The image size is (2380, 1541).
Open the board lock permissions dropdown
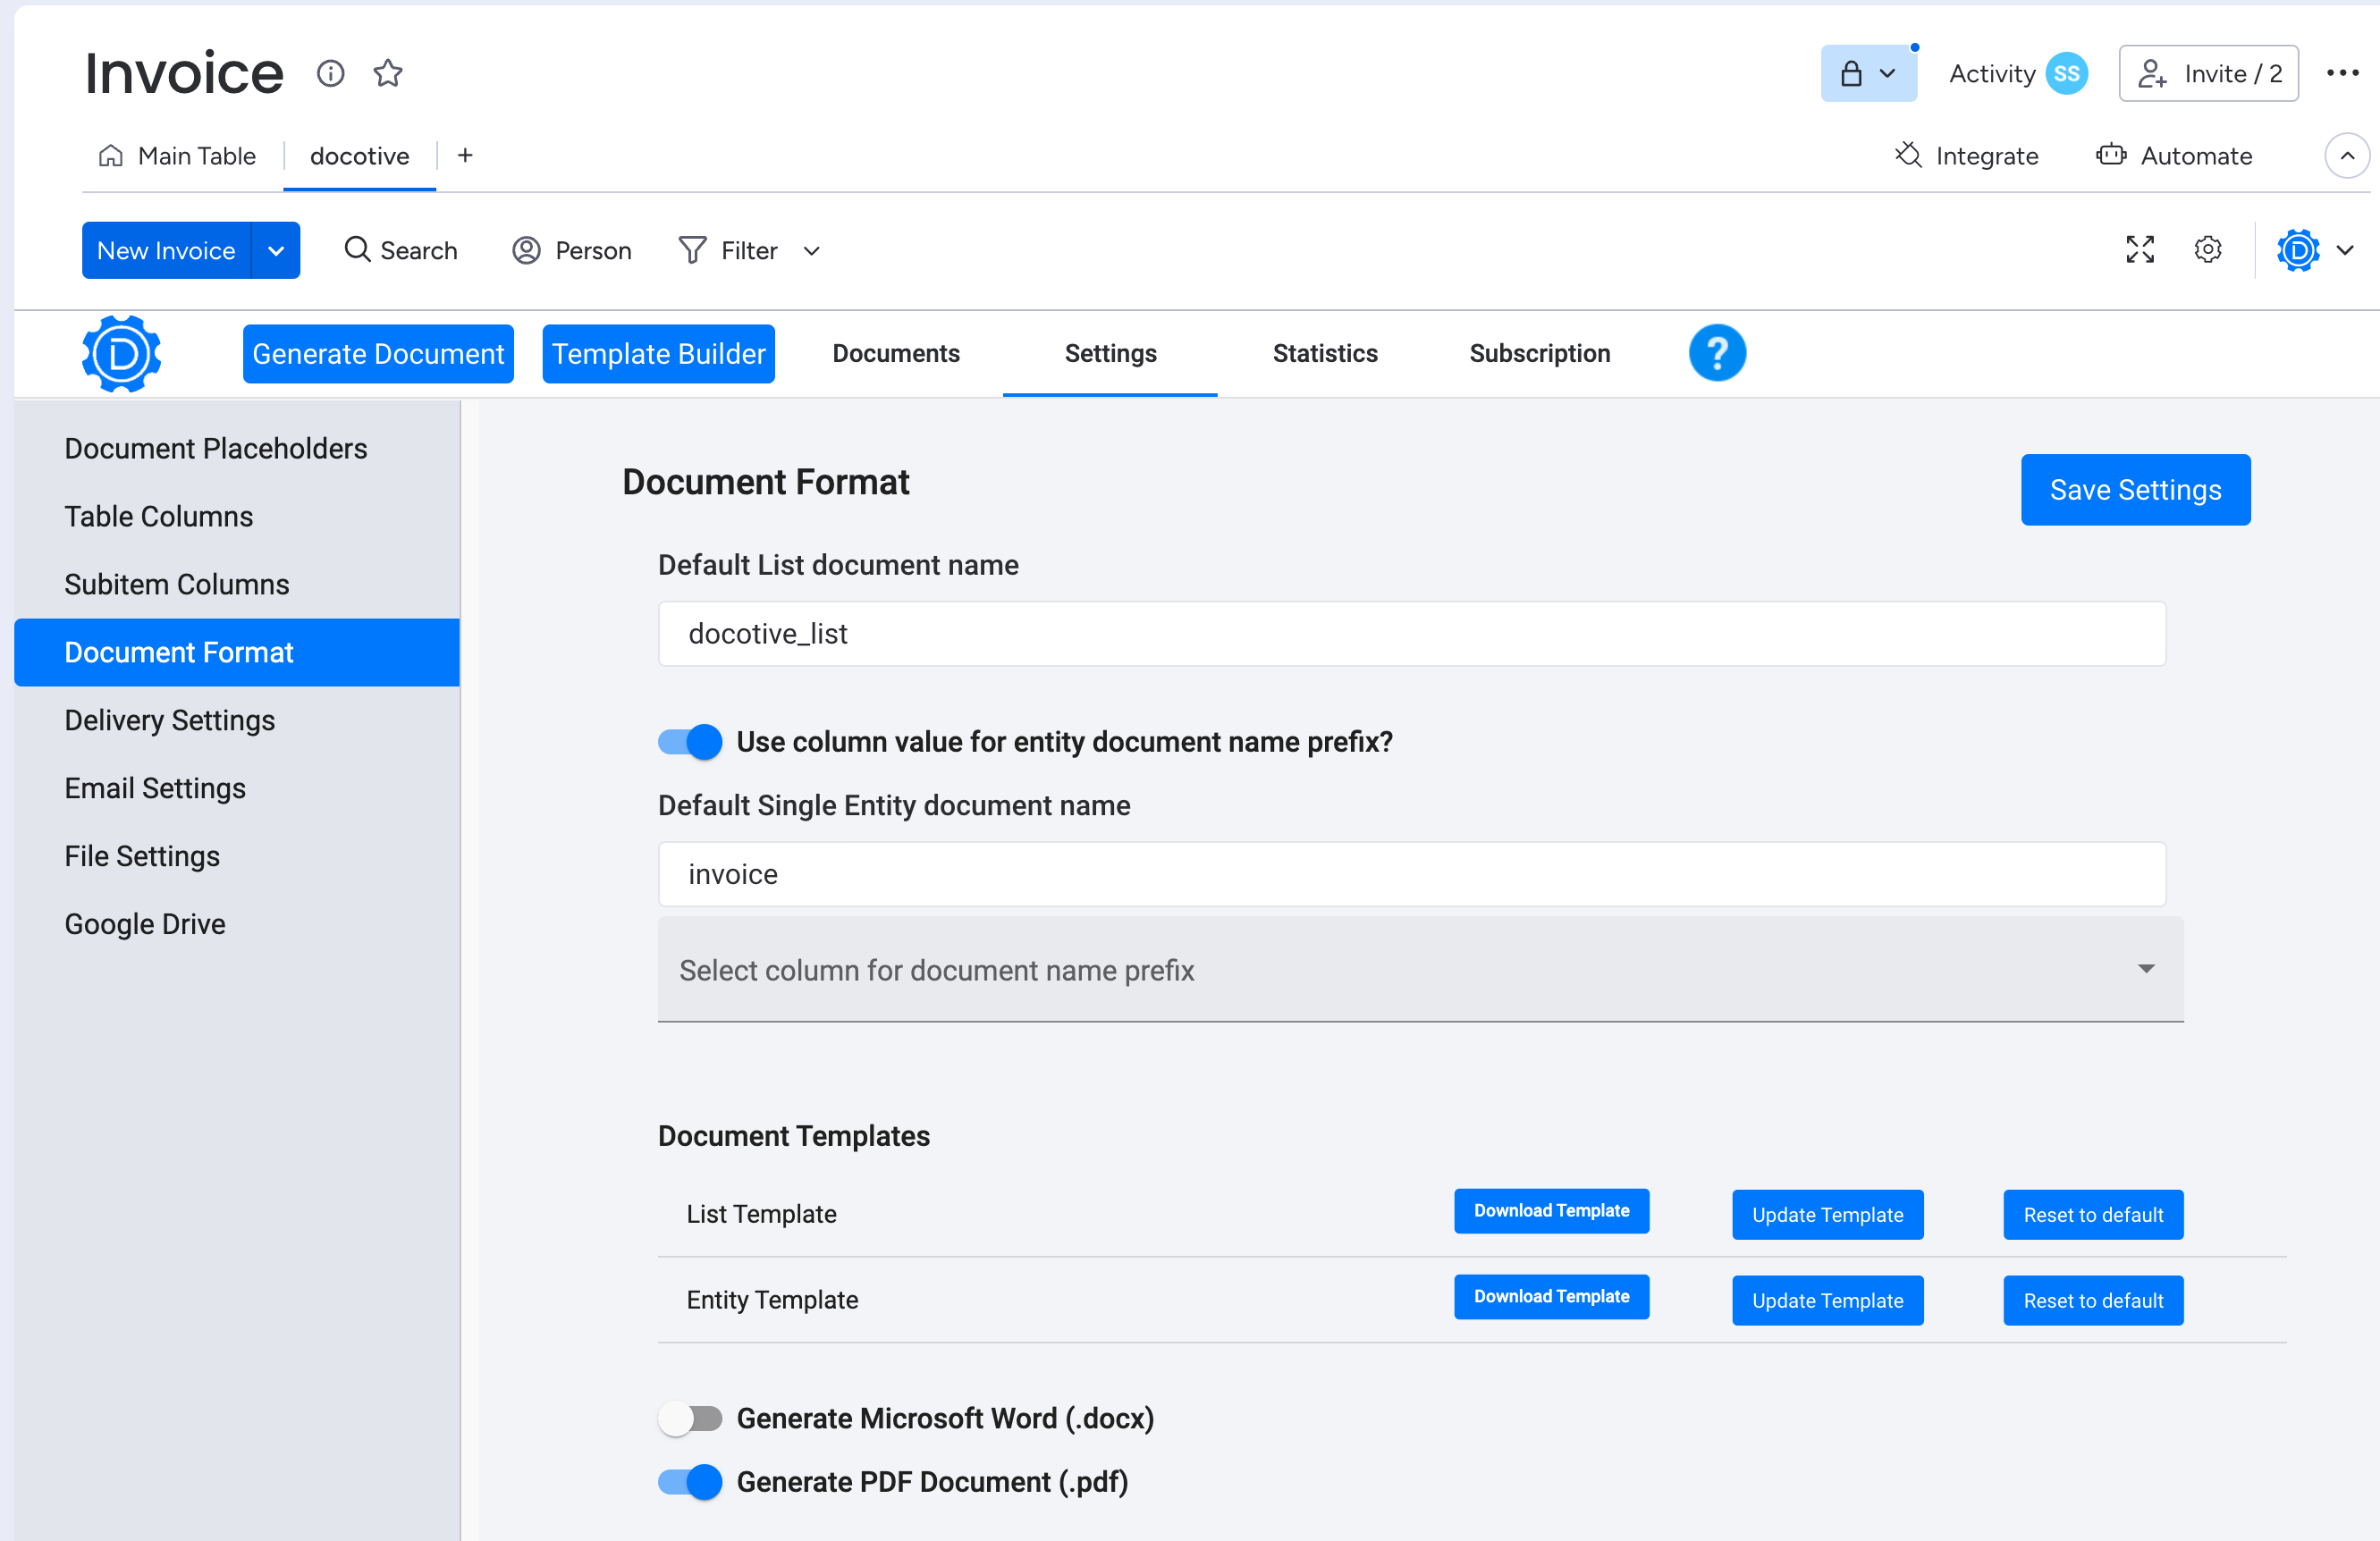click(1868, 73)
